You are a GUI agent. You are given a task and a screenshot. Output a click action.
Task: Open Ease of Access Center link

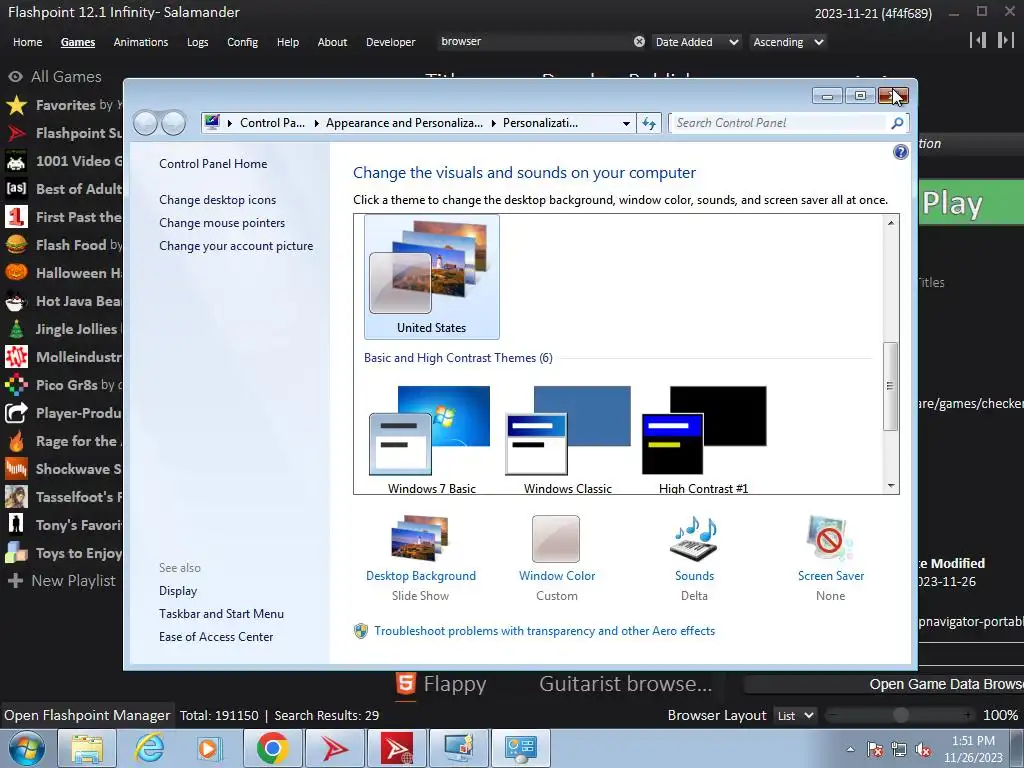[216, 637]
